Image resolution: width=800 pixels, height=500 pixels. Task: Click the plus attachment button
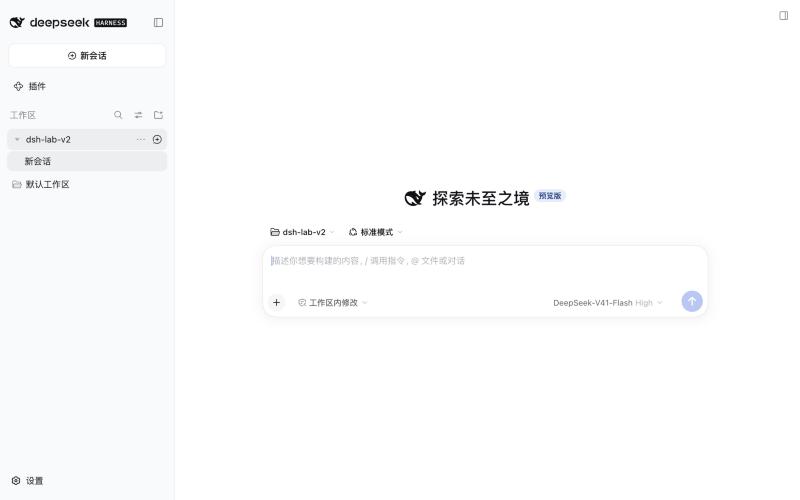tap(276, 303)
